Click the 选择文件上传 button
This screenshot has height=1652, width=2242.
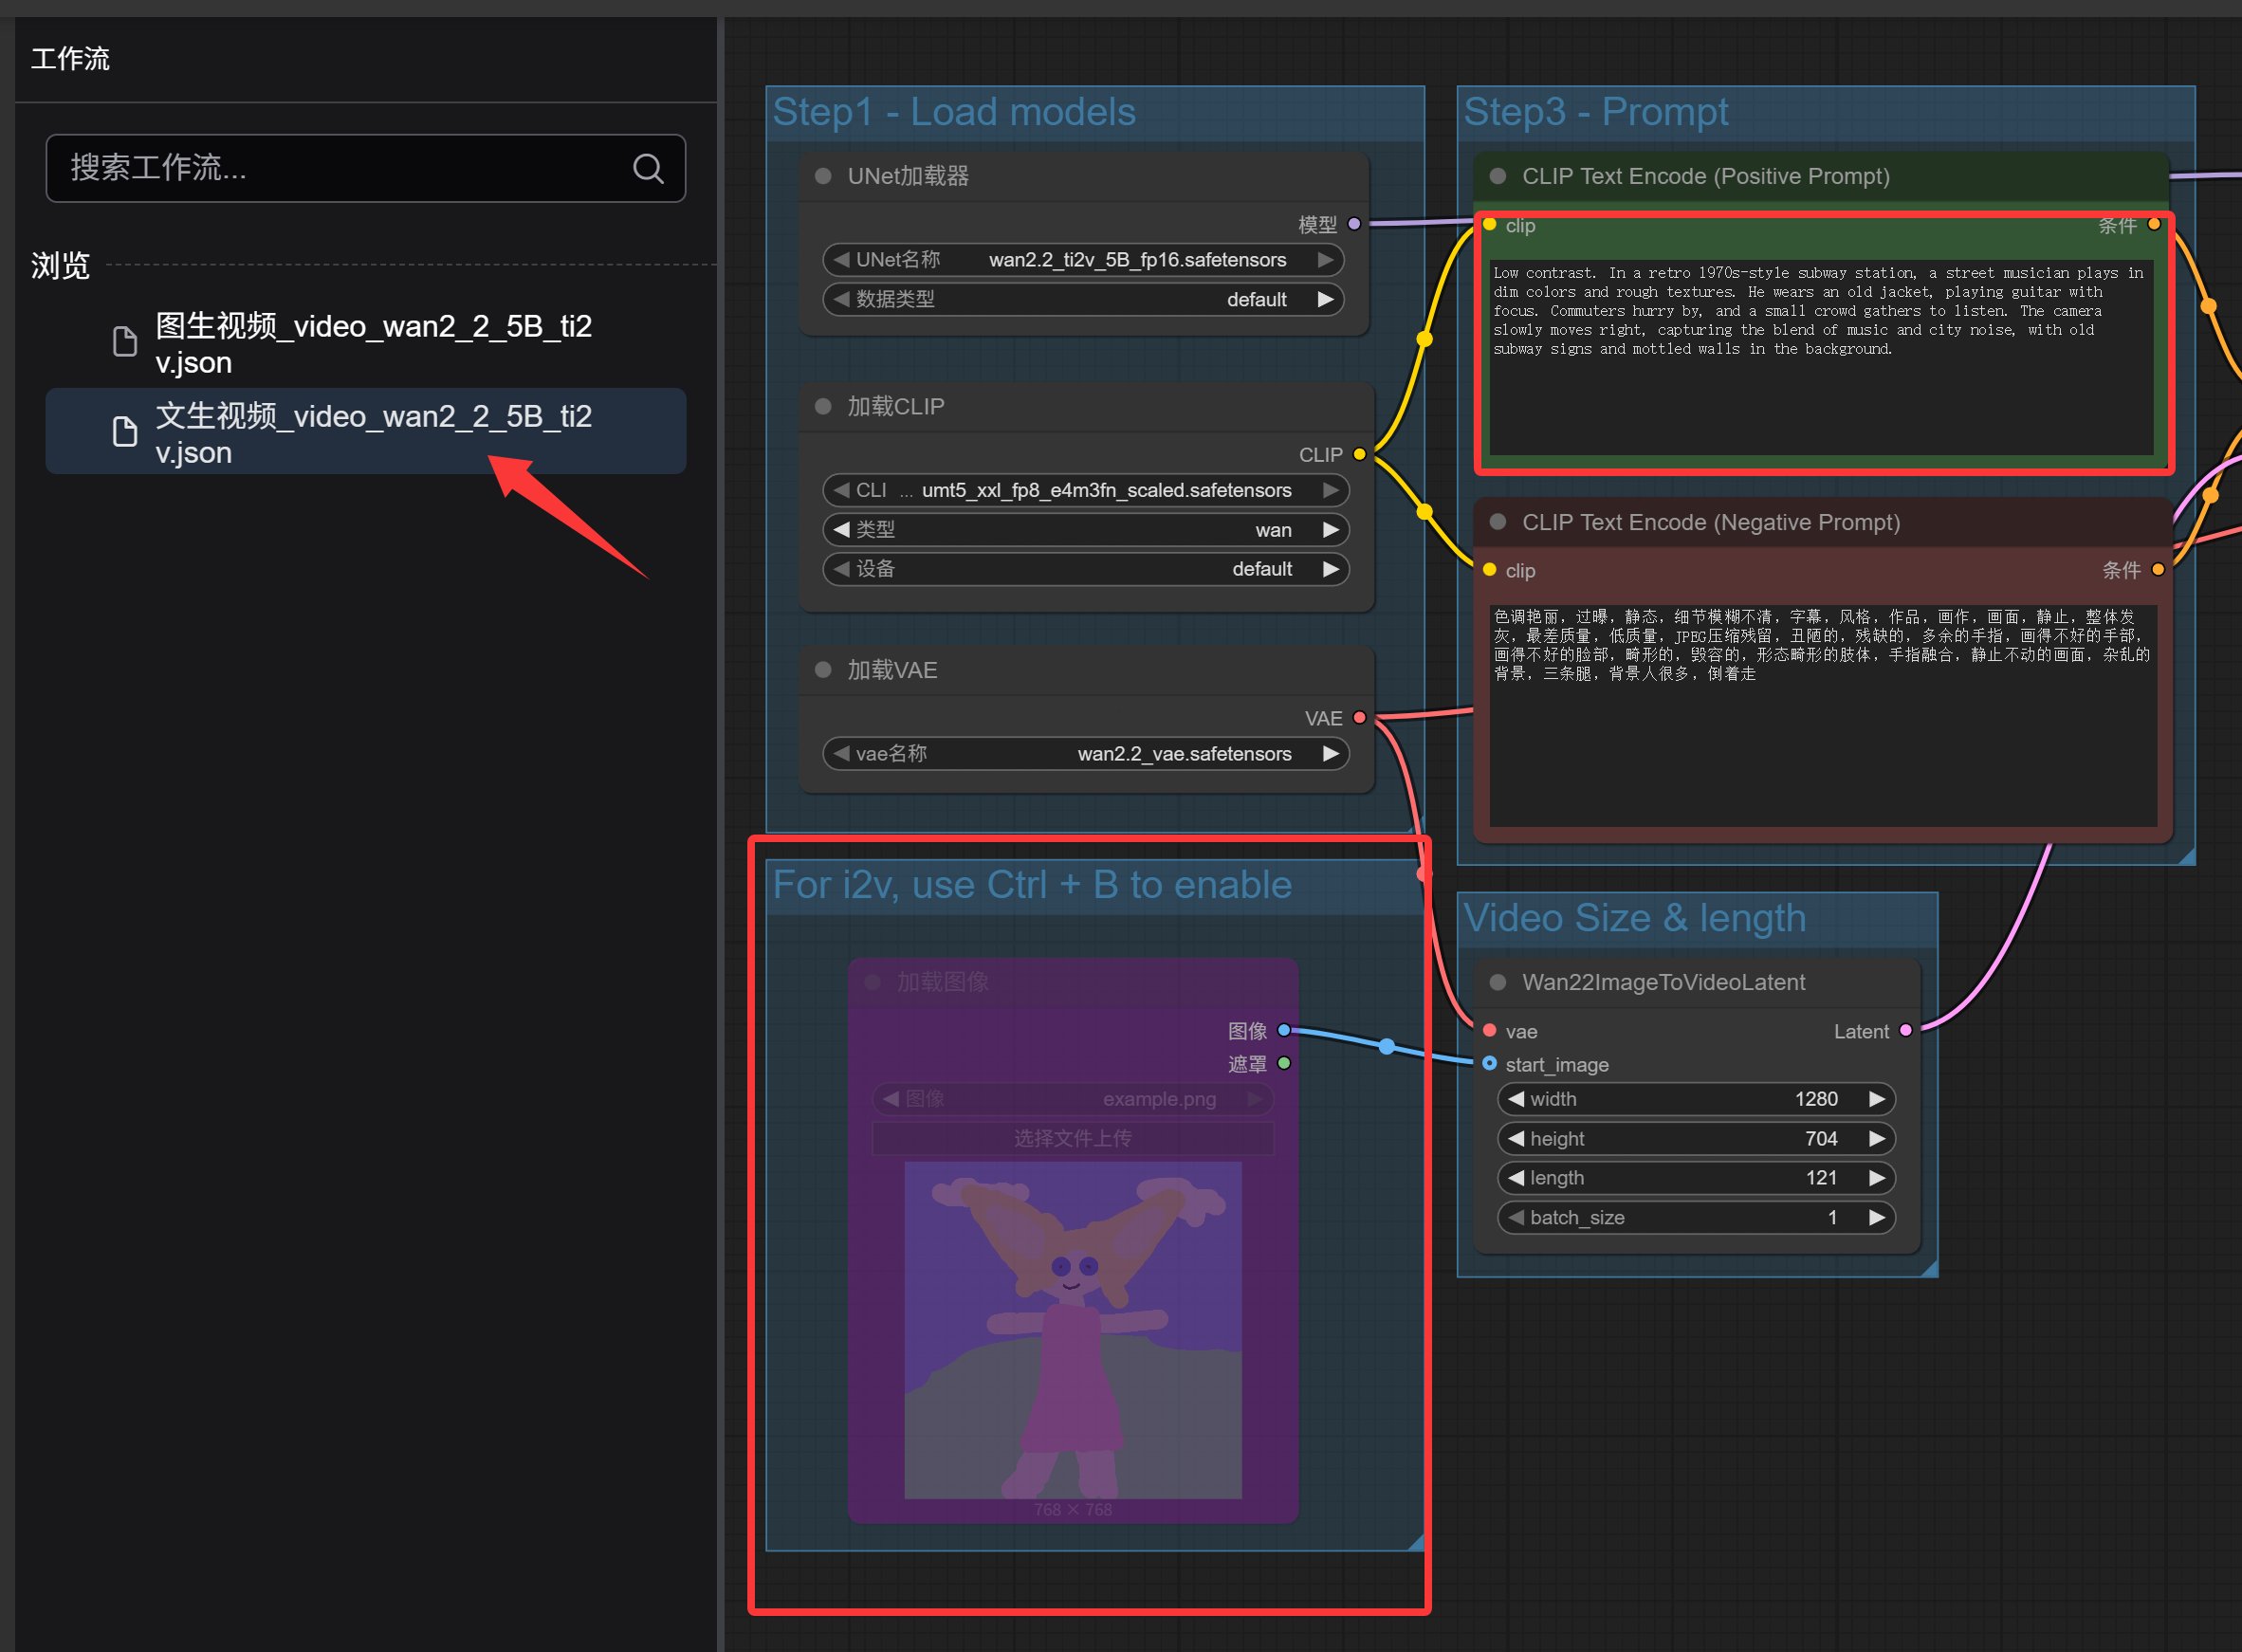[1072, 1138]
